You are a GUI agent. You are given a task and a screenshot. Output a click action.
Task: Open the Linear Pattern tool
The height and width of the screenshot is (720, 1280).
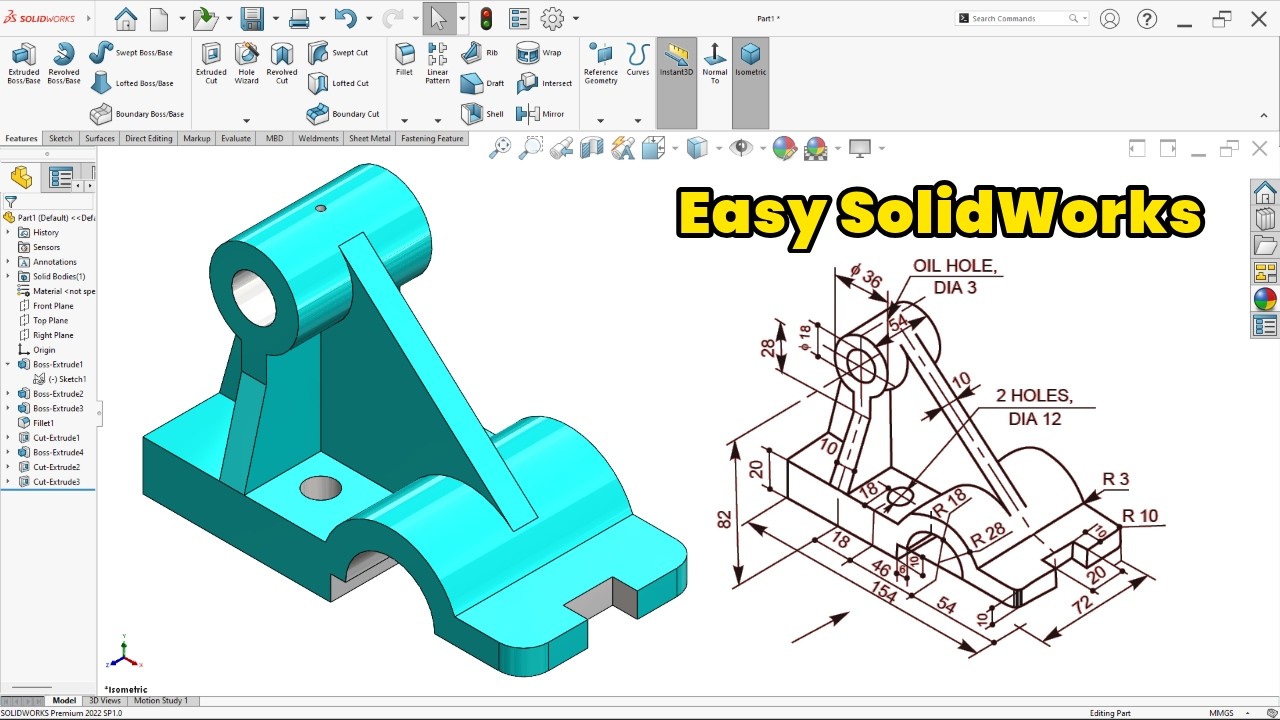[437, 64]
